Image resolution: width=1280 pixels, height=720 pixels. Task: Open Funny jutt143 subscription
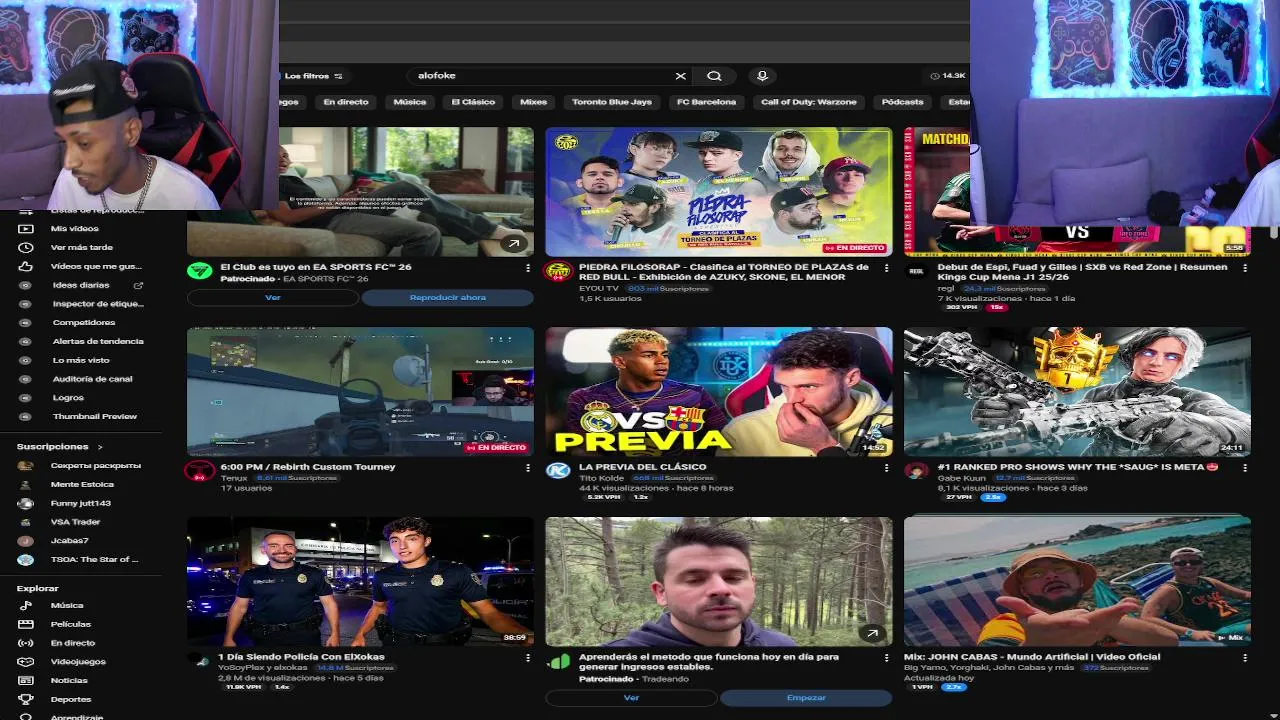(x=81, y=503)
